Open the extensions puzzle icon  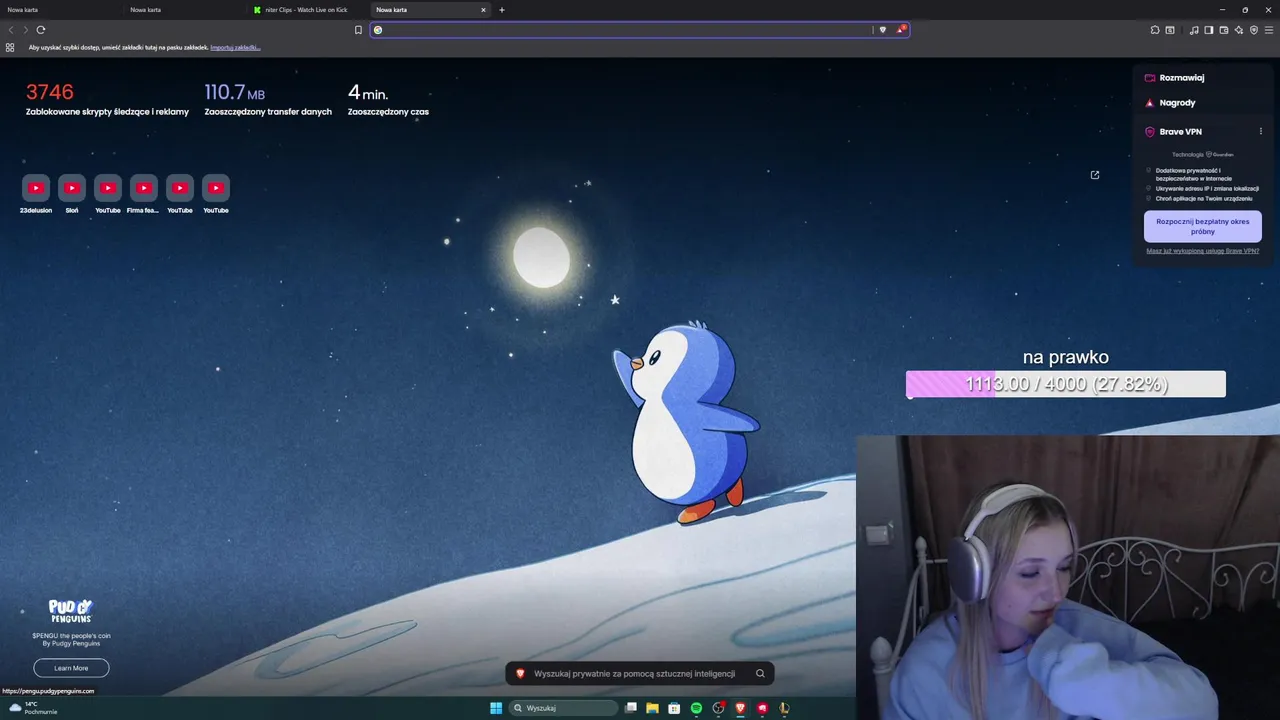(1155, 30)
